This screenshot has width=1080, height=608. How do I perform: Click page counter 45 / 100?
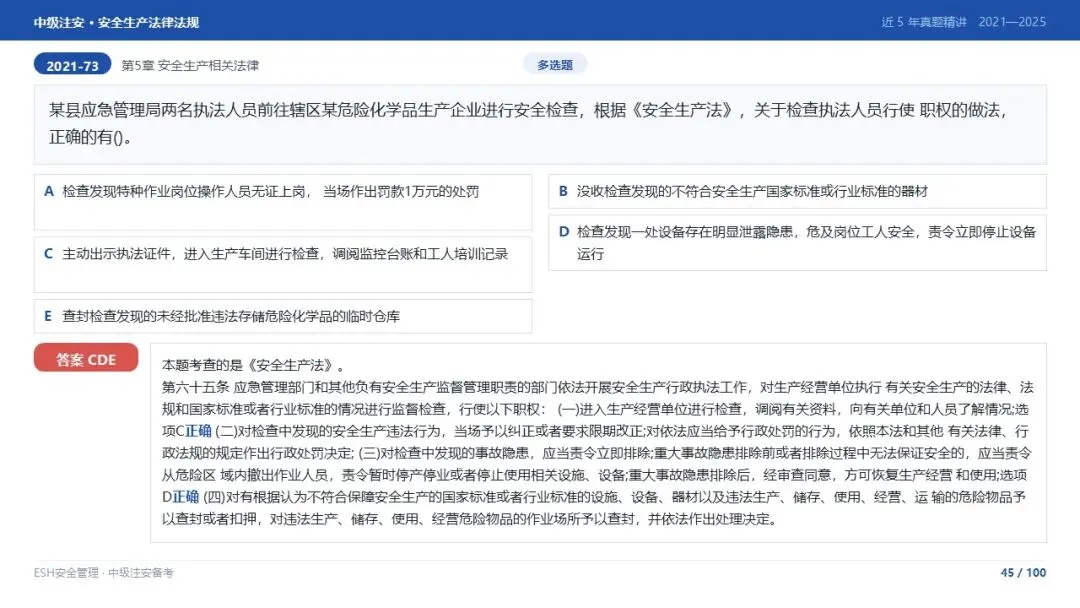pyautogui.click(x=1024, y=573)
